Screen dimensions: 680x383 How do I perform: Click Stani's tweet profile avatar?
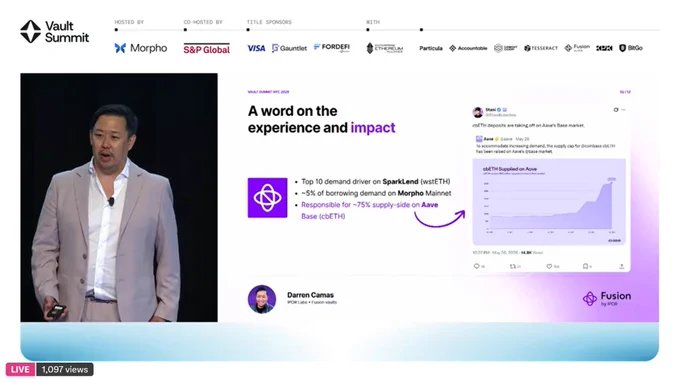coord(478,112)
